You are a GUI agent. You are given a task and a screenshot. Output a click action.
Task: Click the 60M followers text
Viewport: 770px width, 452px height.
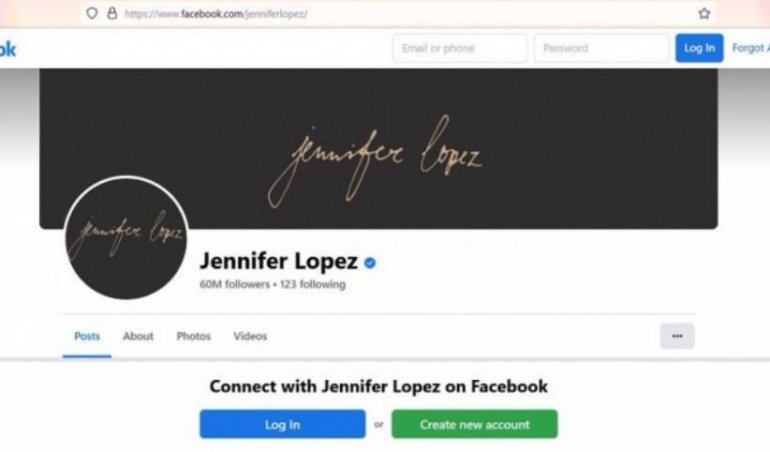tap(235, 284)
